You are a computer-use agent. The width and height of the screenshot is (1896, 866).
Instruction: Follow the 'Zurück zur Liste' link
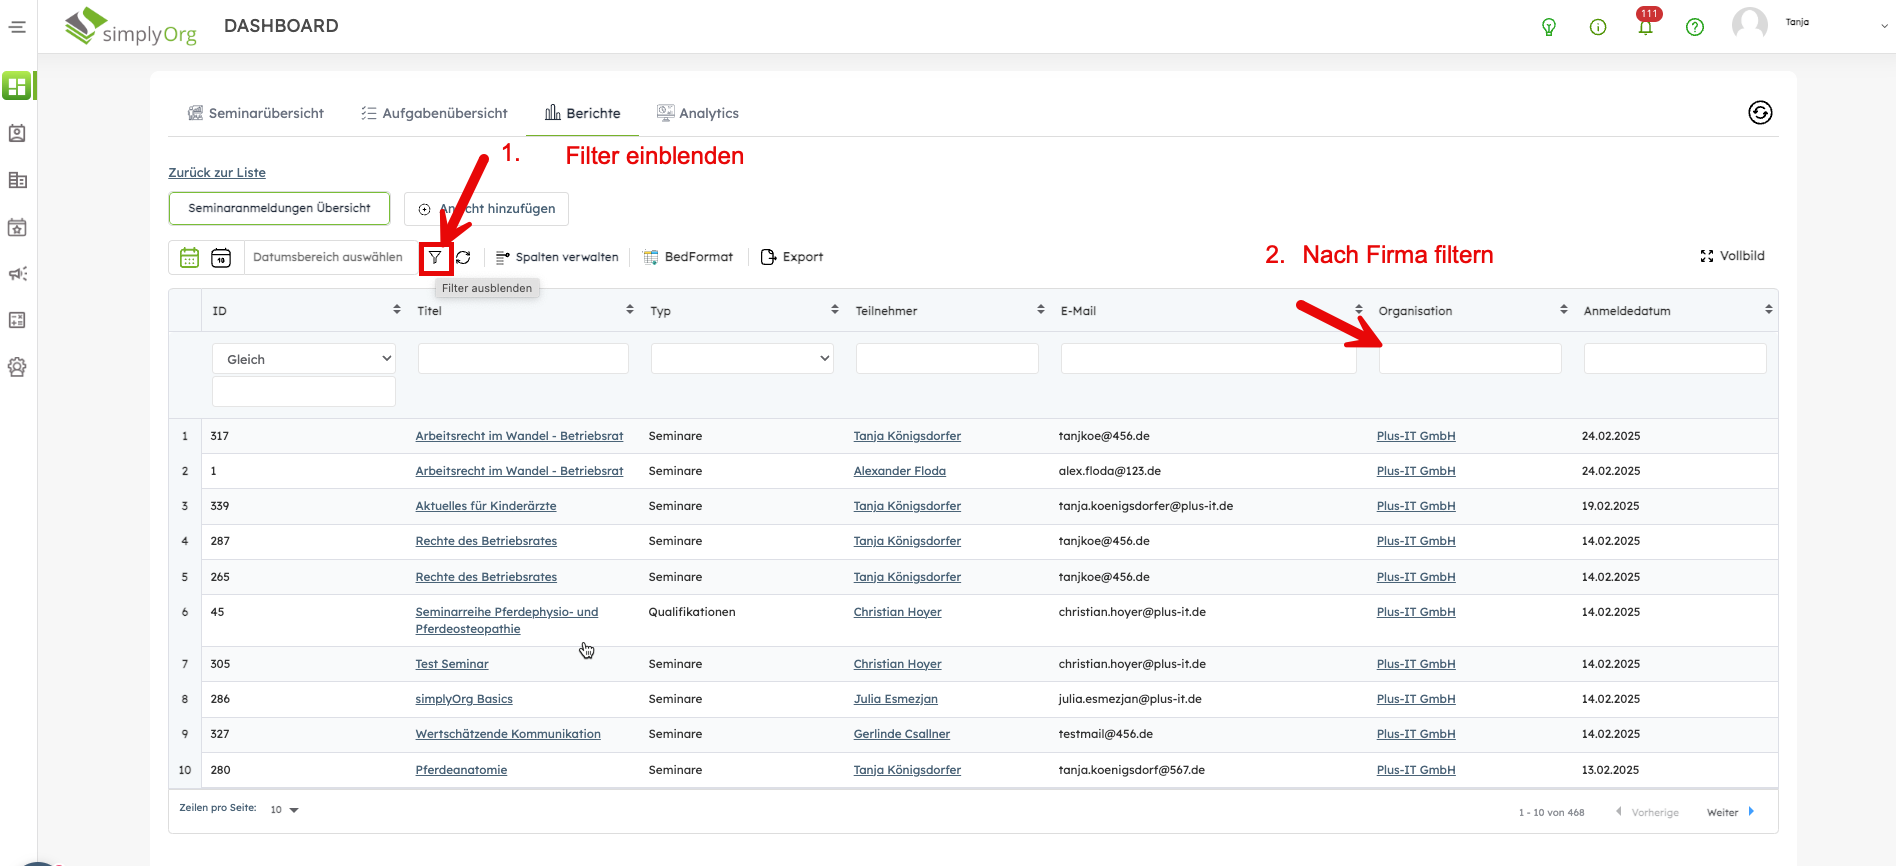(217, 173)
